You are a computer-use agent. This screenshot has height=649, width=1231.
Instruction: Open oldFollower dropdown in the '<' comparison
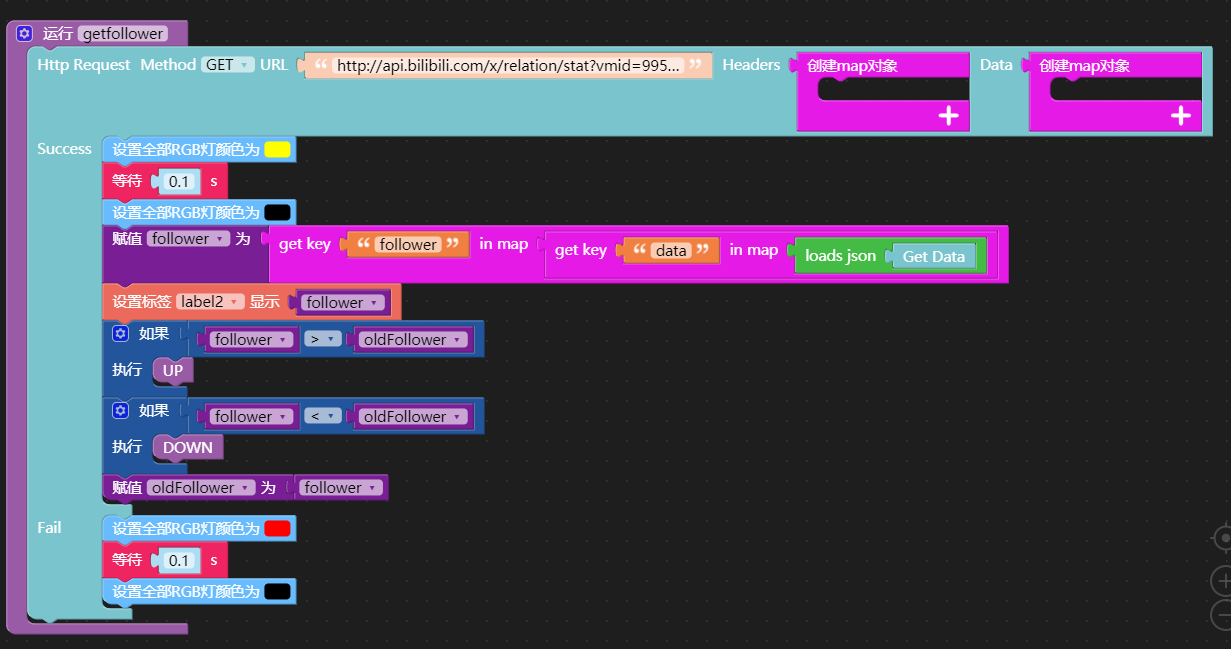pyautogui.click(x=412, y=416)
